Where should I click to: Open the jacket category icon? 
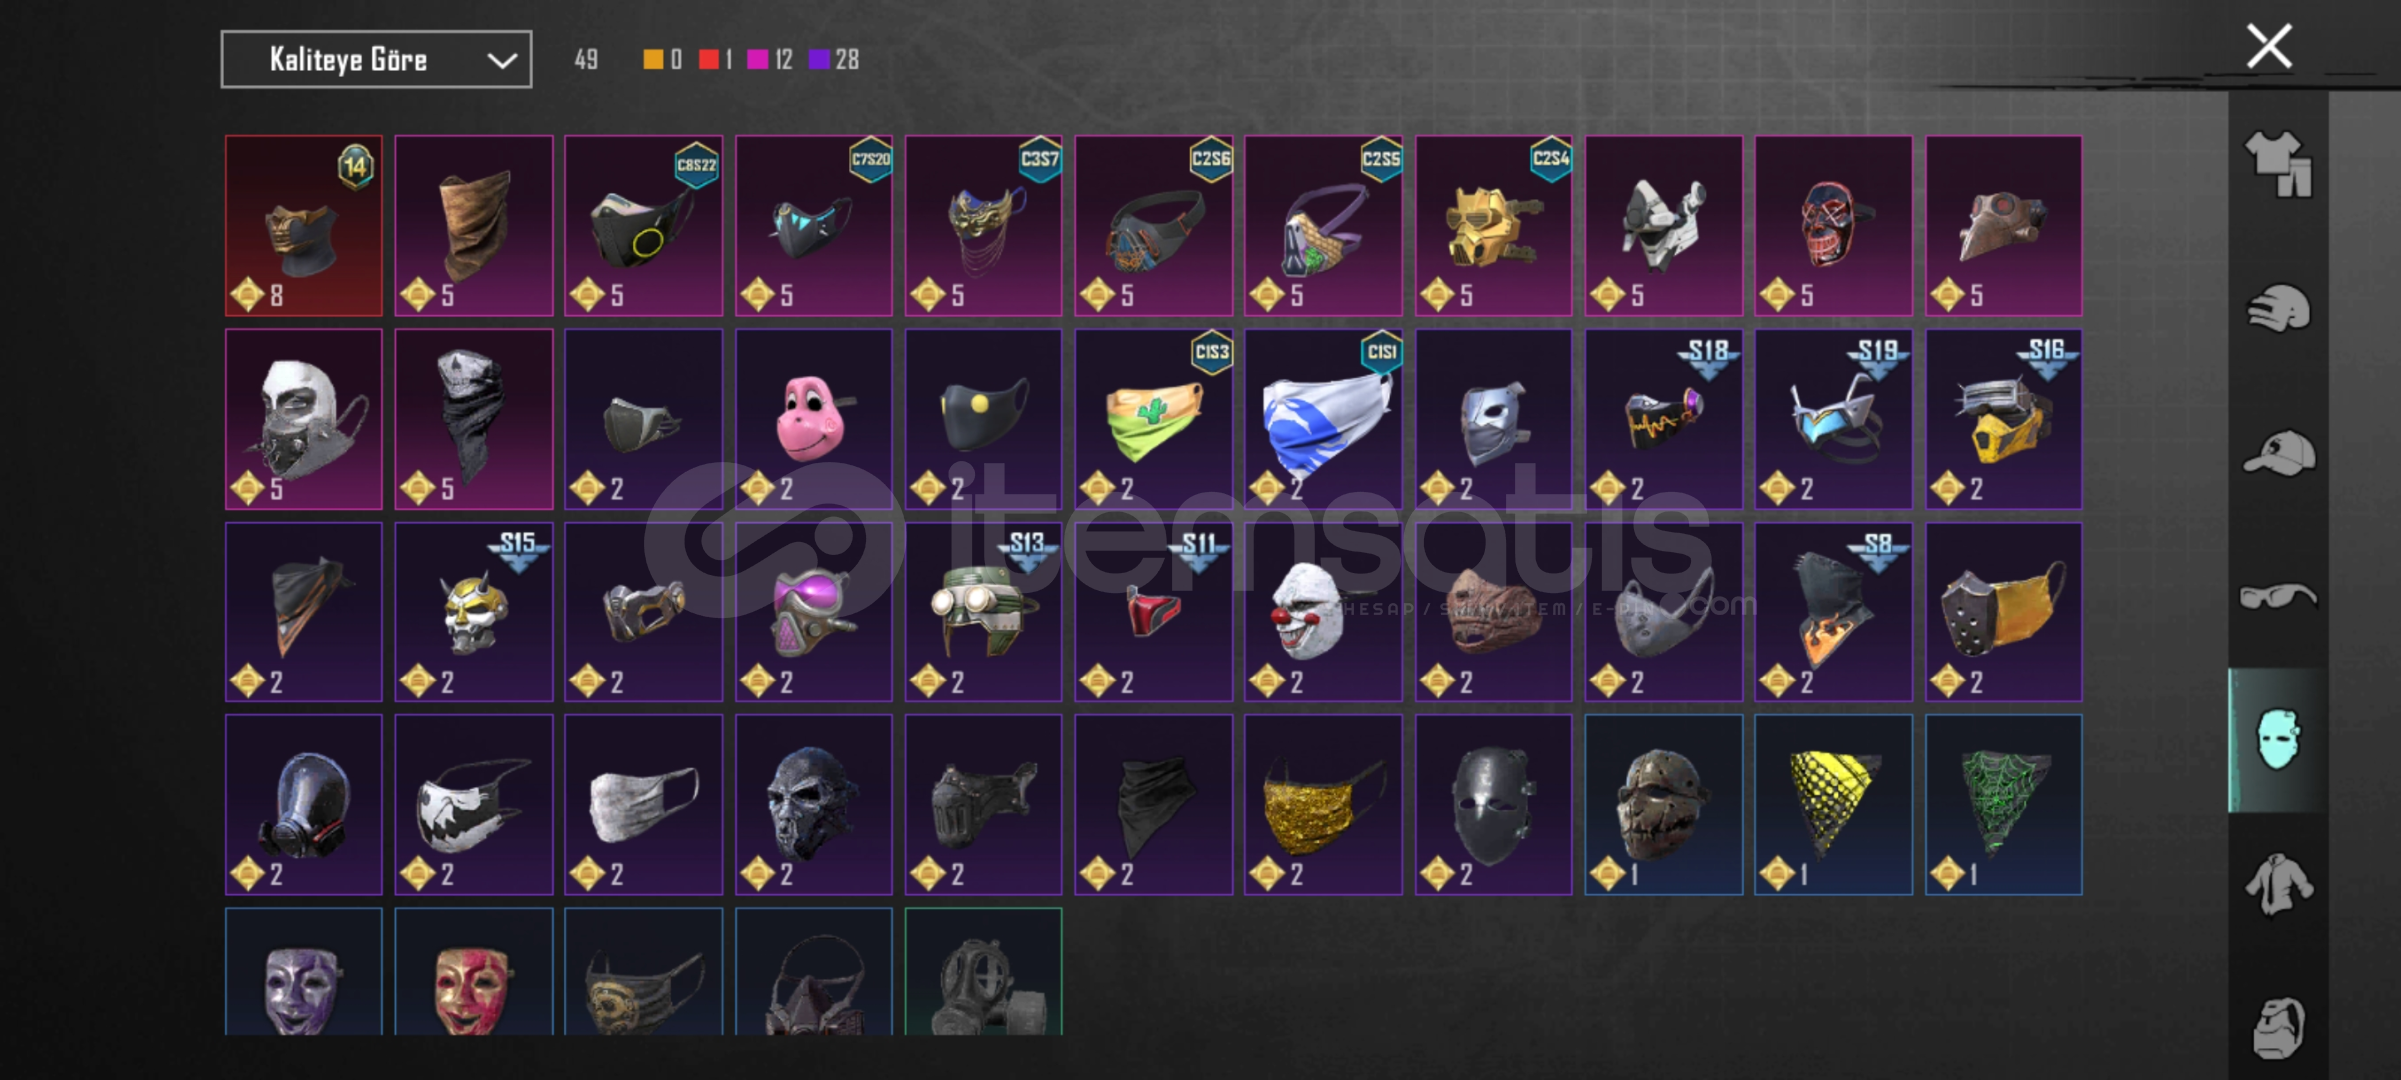click(x=2278, y=884)
